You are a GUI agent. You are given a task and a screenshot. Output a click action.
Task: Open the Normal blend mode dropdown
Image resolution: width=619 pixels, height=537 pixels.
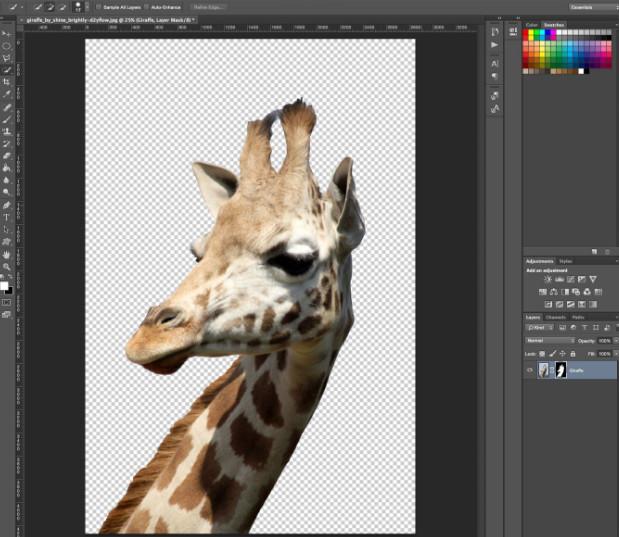tap(550, 340)
